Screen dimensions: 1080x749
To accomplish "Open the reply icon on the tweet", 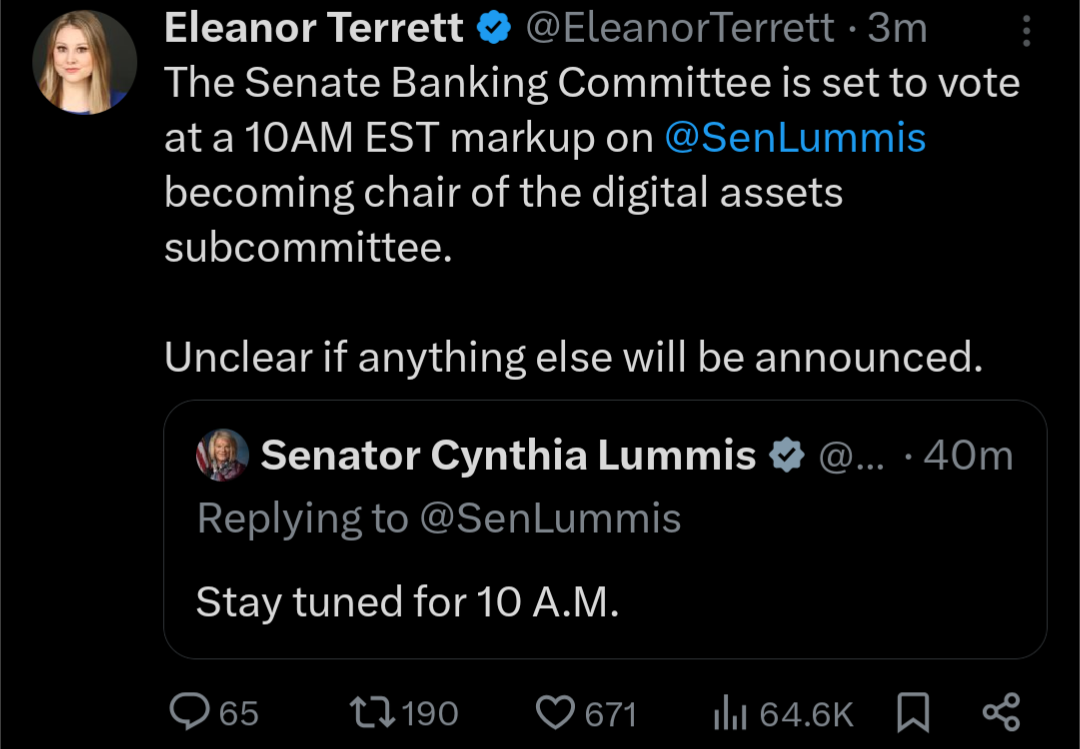I will pyautogui.click(x=188, y=712).
